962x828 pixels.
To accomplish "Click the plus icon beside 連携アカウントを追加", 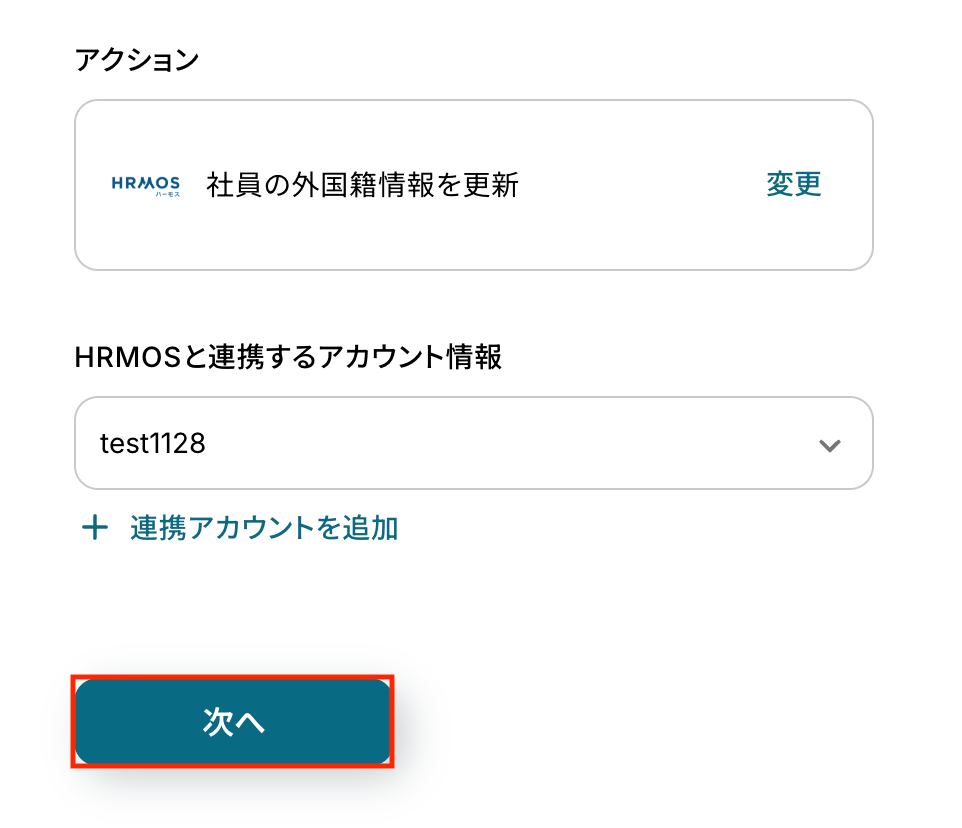I will 94,528.
